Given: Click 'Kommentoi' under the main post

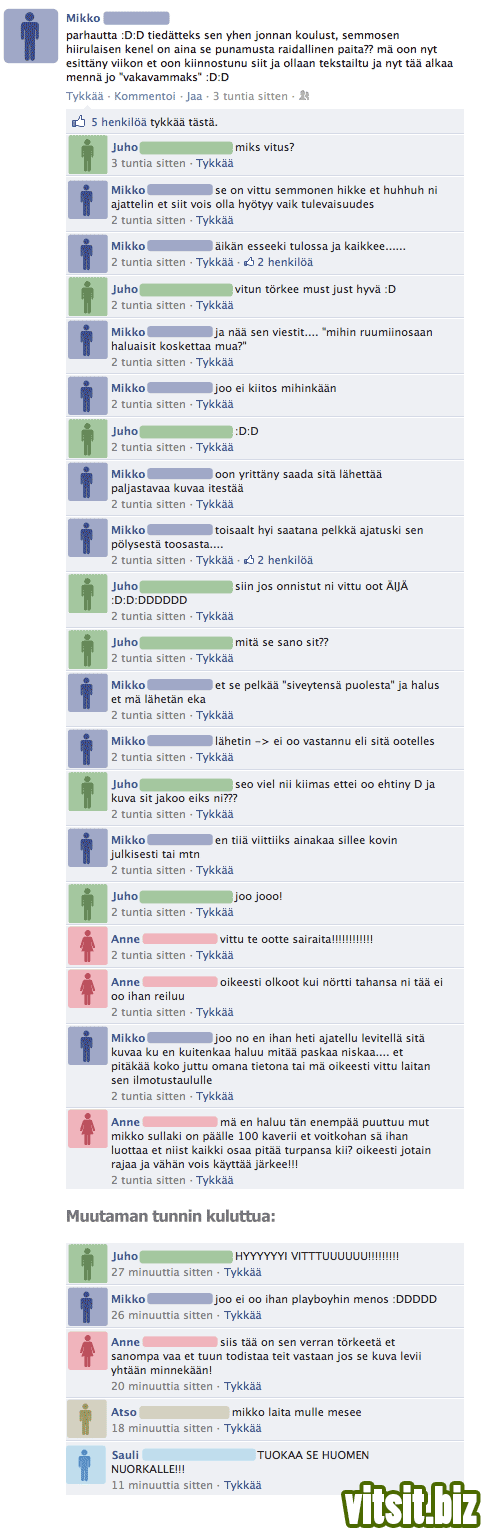Looking at the screenshot, I should point(145,96).
